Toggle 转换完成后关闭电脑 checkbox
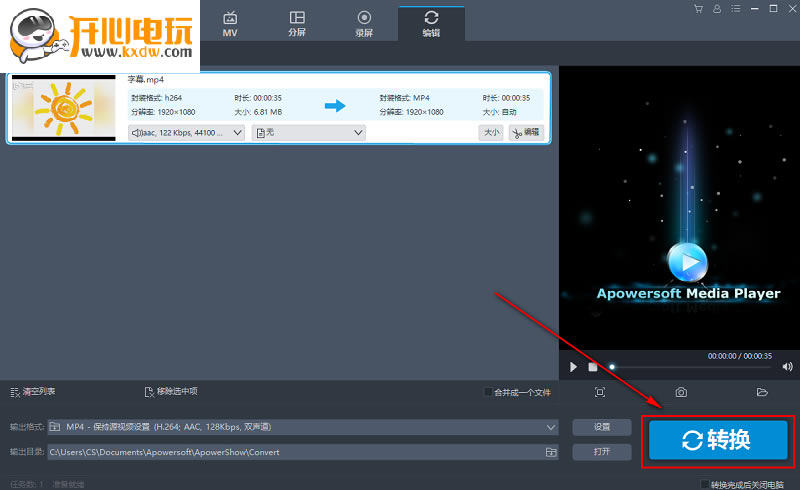 tap(704, 484)
